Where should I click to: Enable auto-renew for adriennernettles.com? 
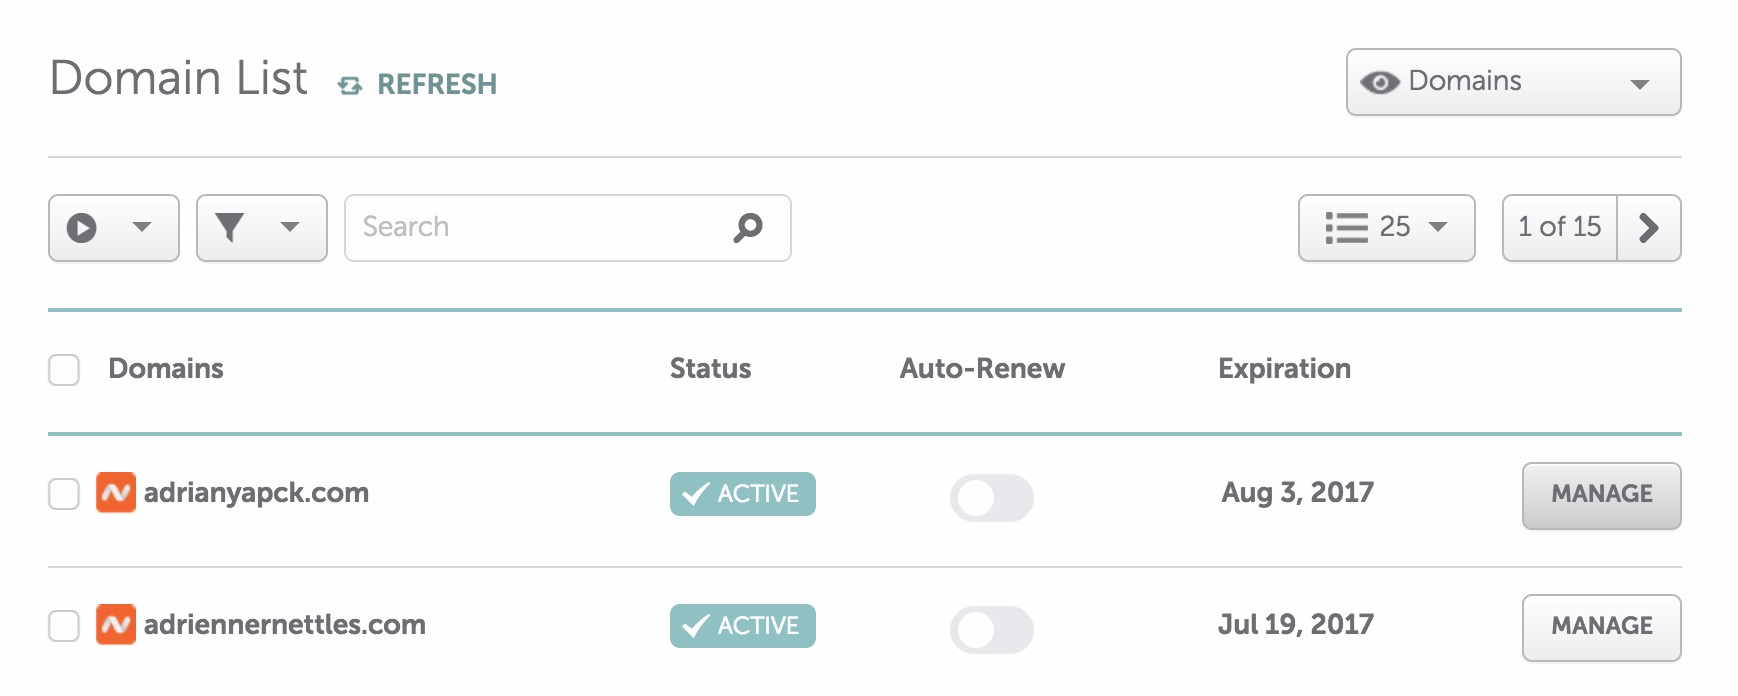pyautogui.click(x=992, y=629)
